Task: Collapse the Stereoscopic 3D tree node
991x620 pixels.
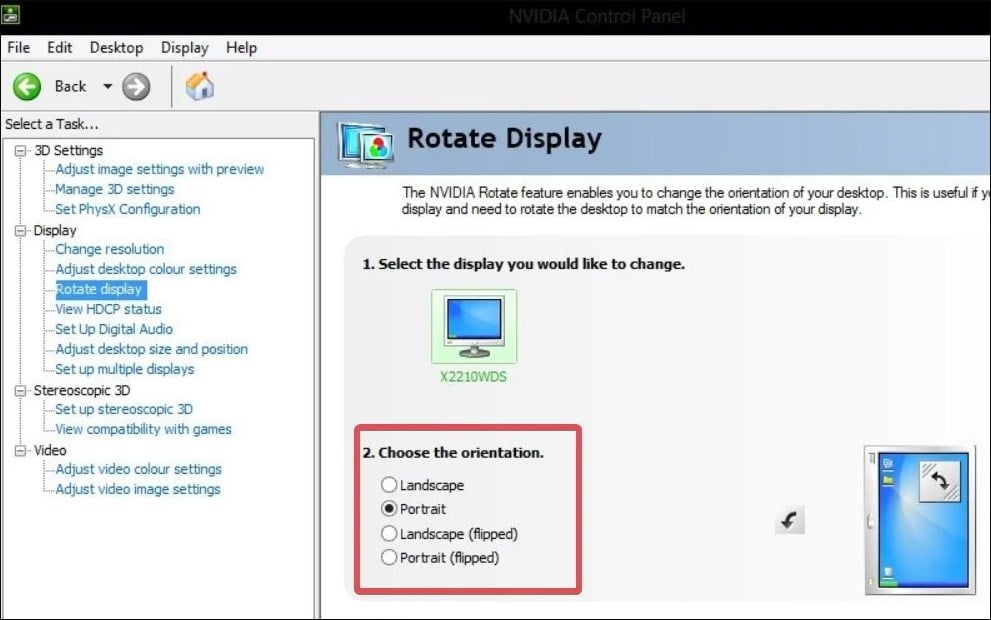Action: click(21, 391)
